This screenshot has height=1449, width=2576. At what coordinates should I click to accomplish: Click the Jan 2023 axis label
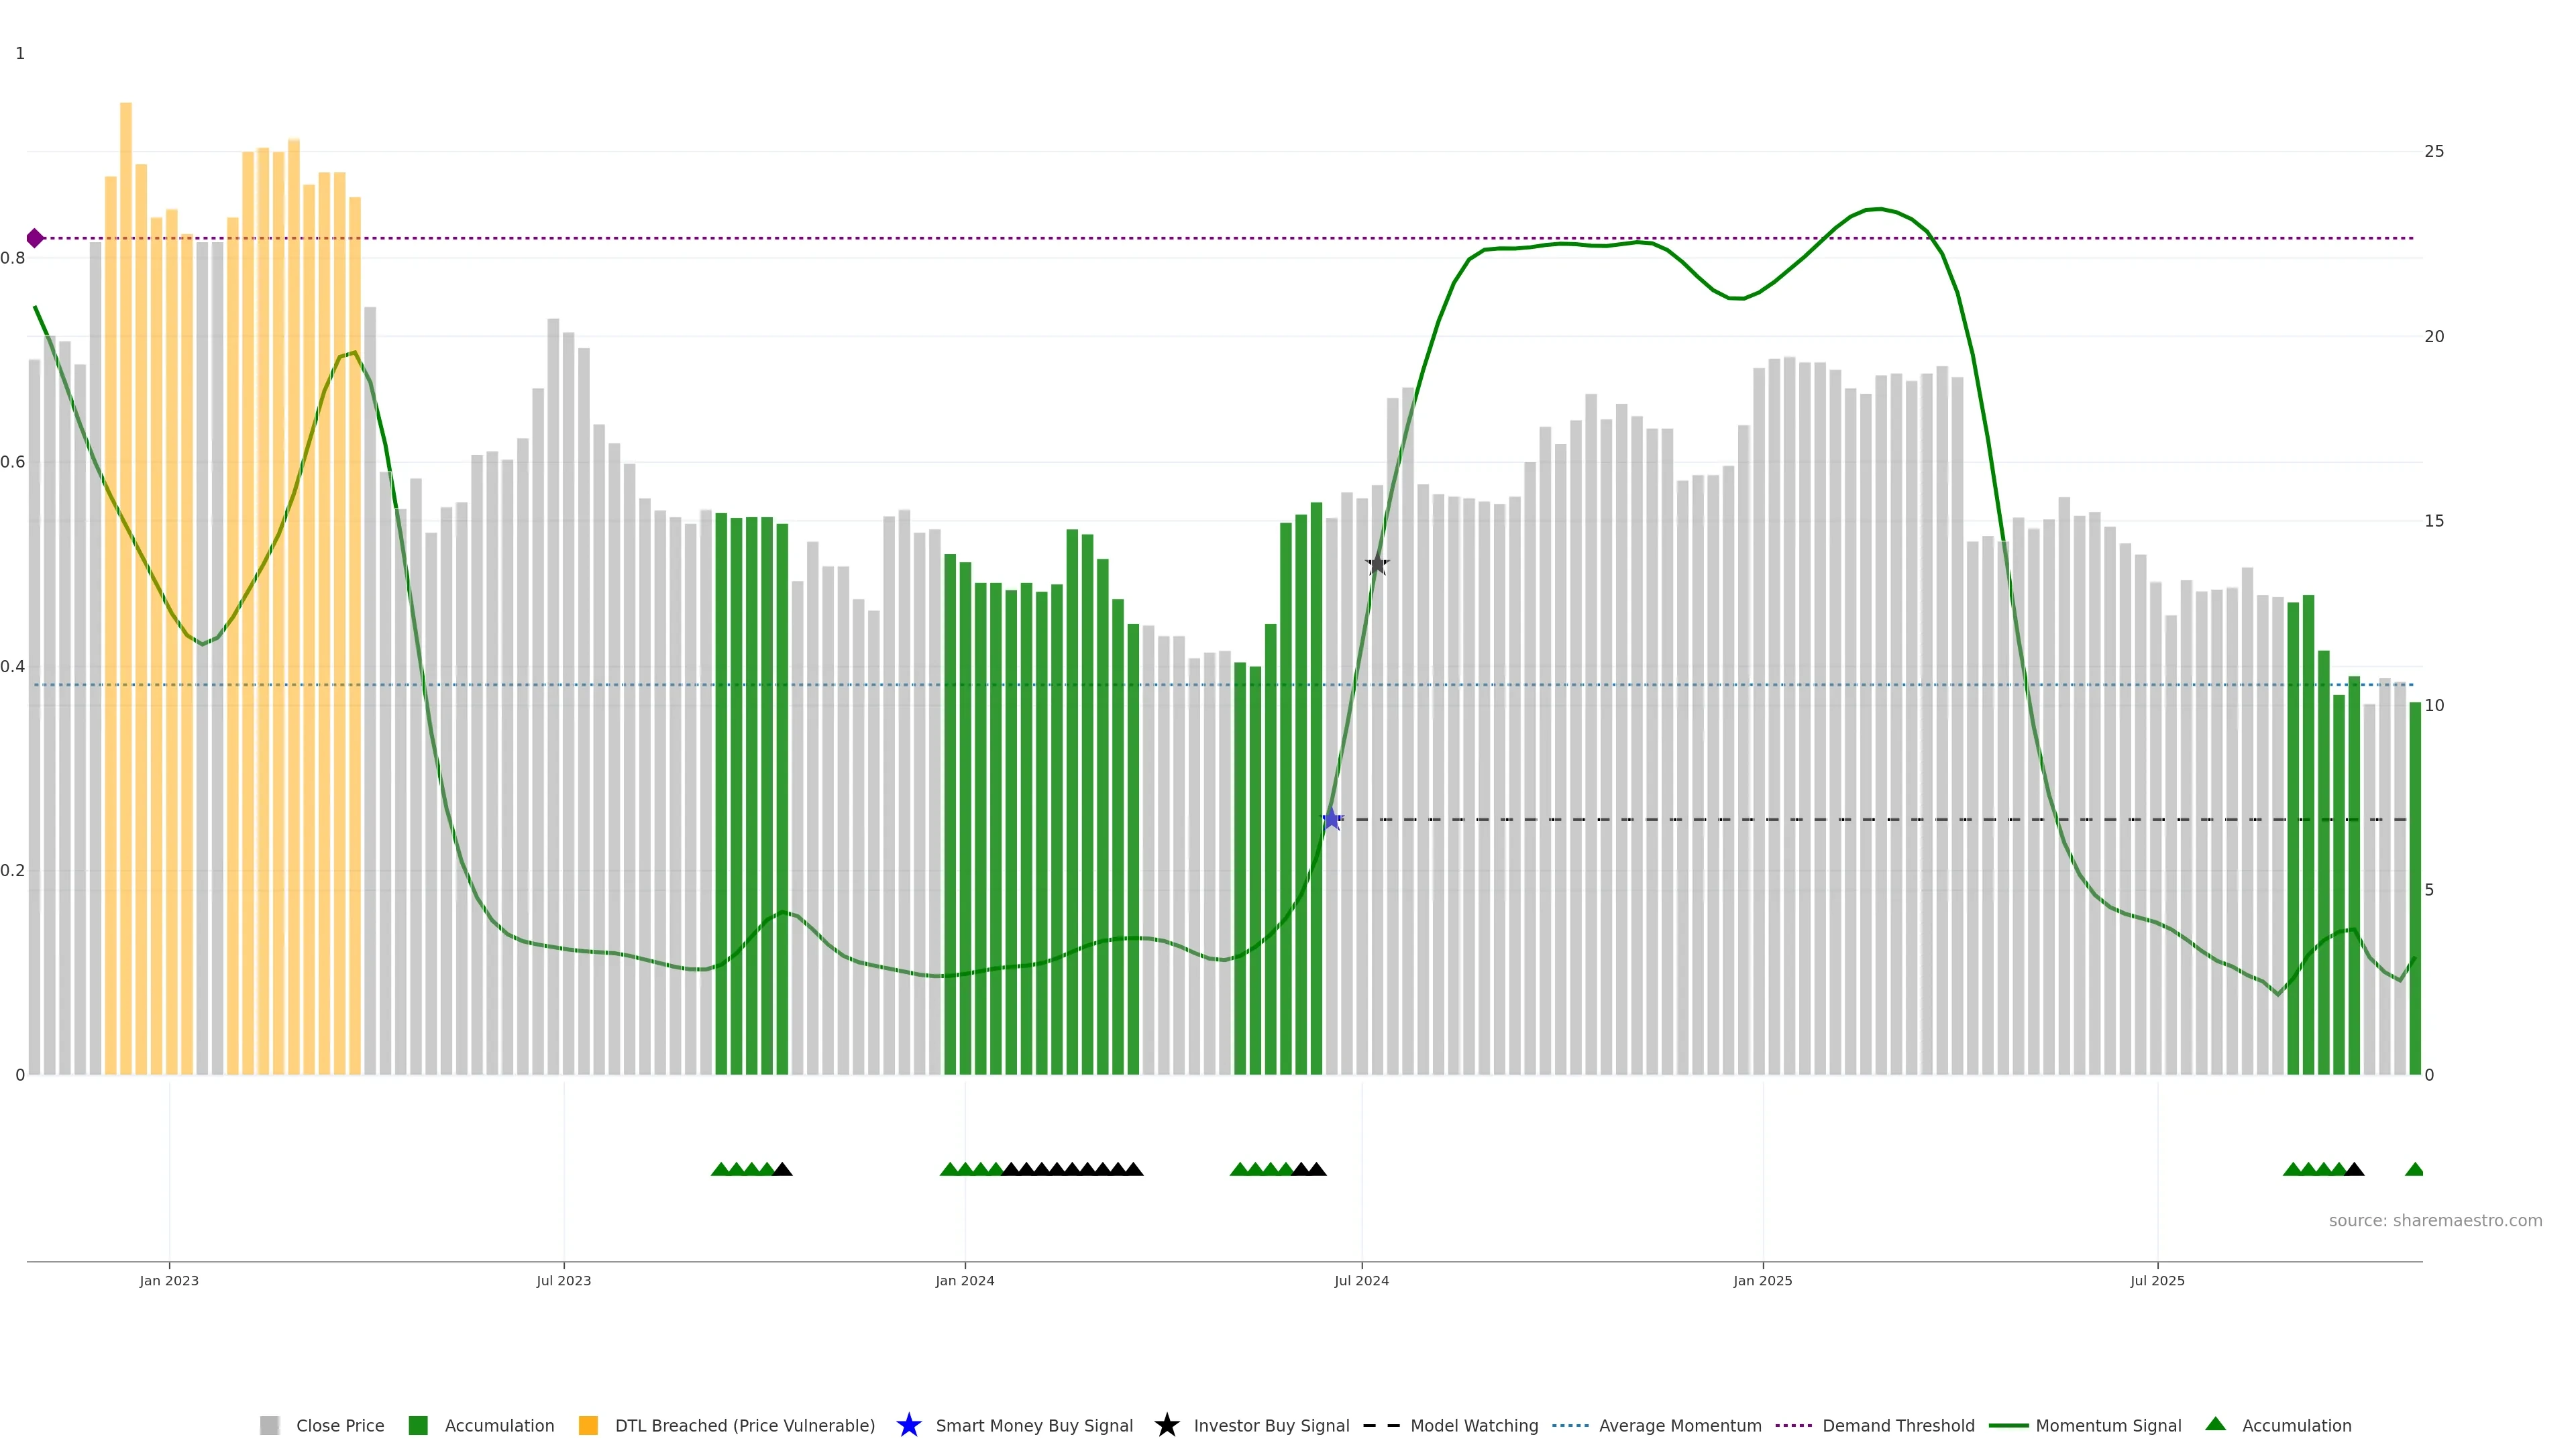[169, 1280]
